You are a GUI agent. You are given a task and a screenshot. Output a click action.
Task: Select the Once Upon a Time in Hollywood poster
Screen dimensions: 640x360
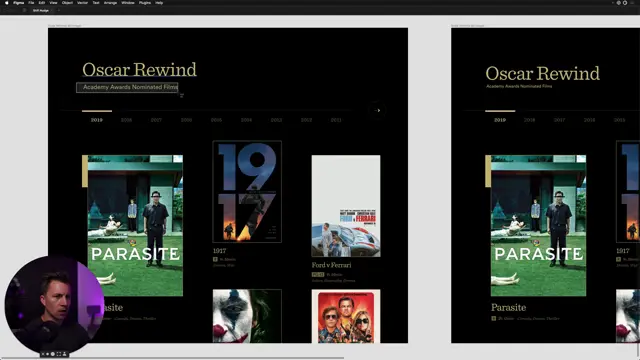[346, 316]
